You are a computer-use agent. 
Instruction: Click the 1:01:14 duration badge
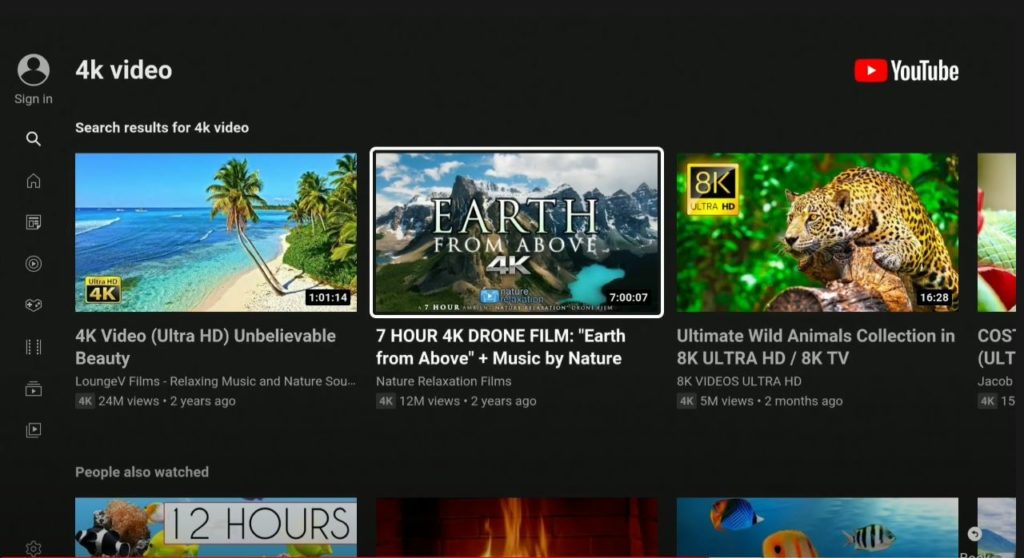coord(328,297)
